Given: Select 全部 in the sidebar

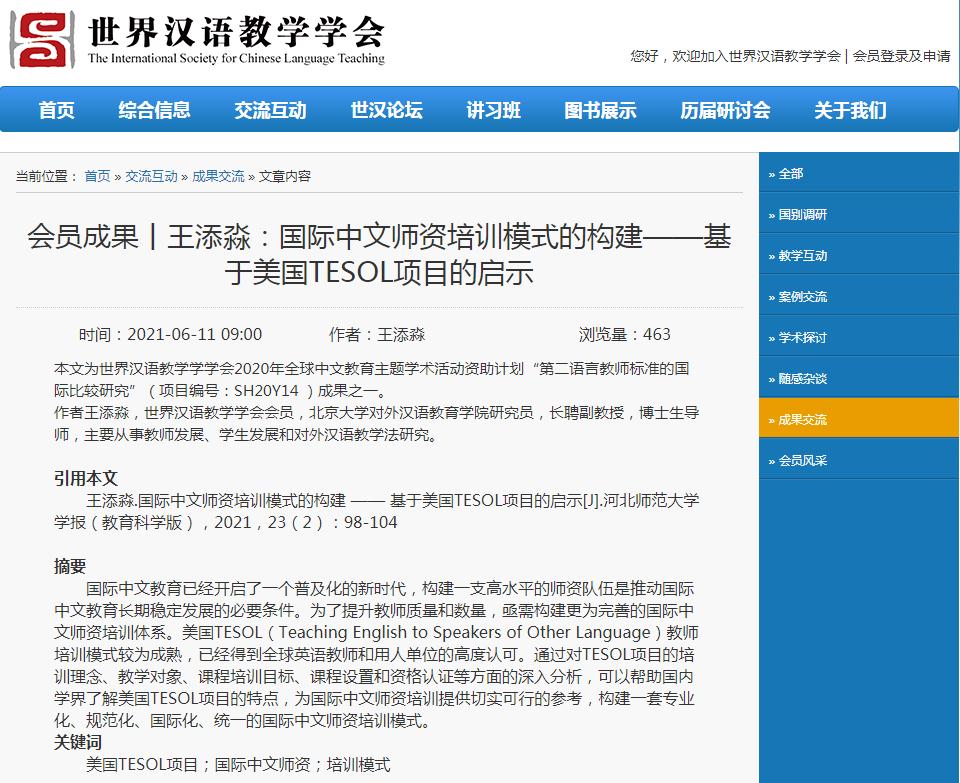Looking at the screenshot, I should click(x=858, y=174).
